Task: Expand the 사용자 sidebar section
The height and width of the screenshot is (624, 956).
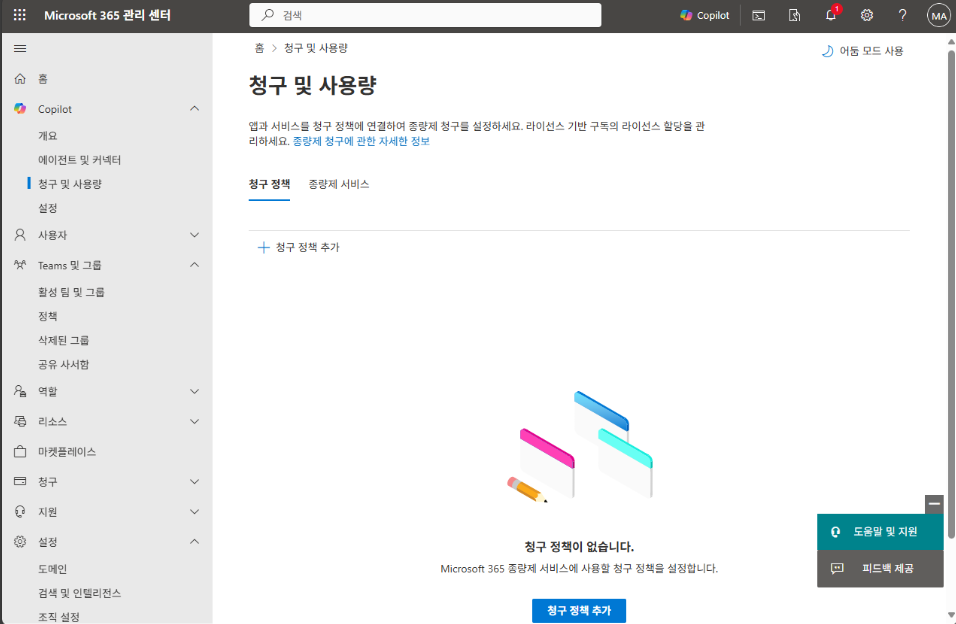Action: pyautogui.click(x=194, y=235)
